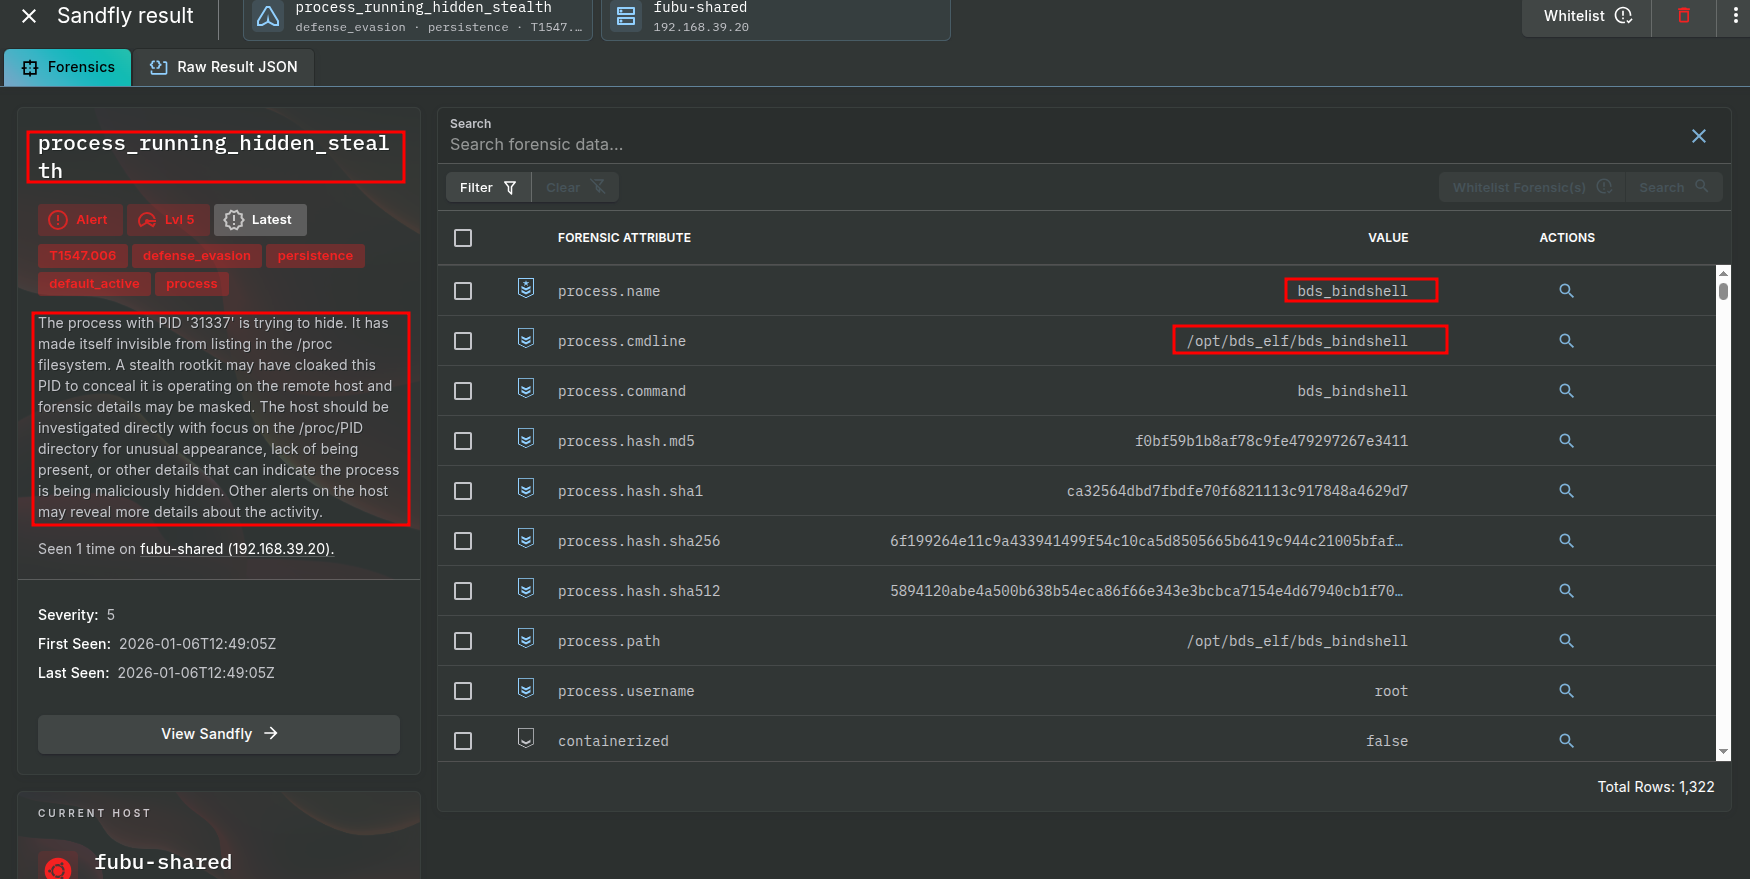
Task: Focus the Search forensic data input field
Action: coord(1060,145)
